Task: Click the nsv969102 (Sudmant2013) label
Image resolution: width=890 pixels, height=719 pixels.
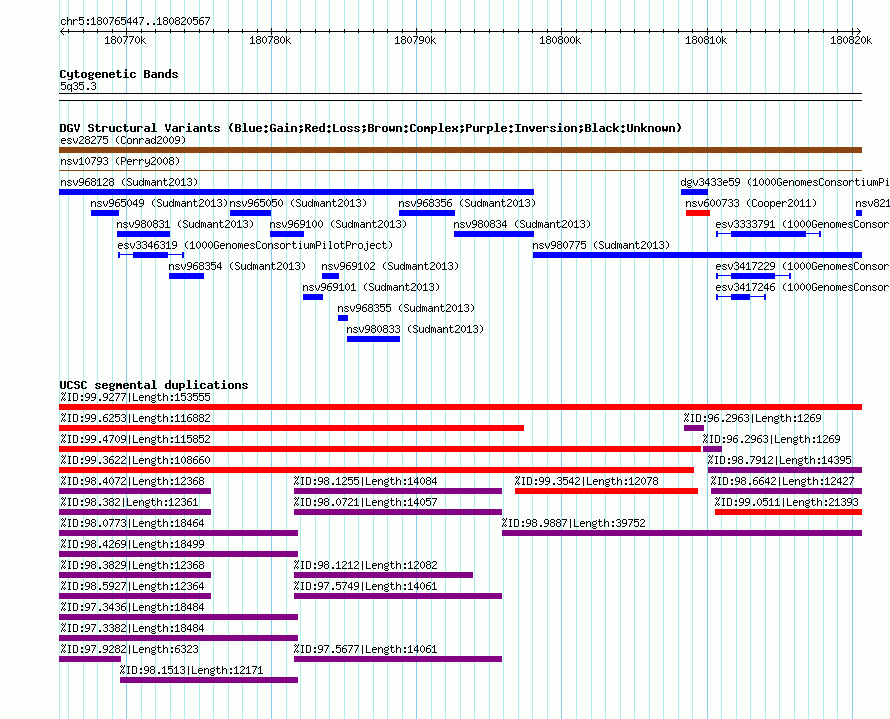Action: (x=390, y=266)
